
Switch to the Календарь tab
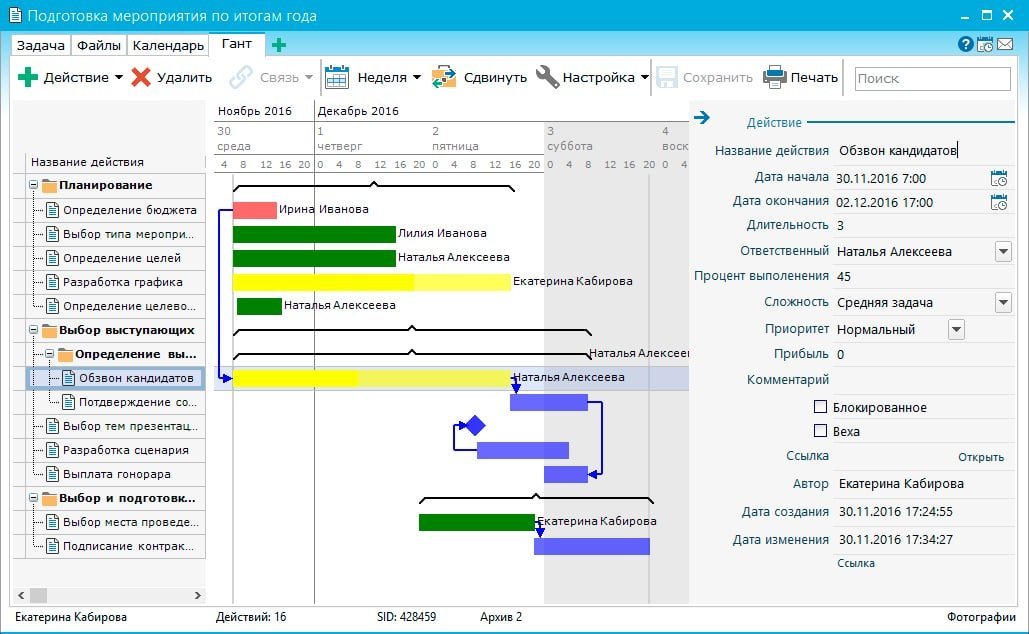click(168, 45)
